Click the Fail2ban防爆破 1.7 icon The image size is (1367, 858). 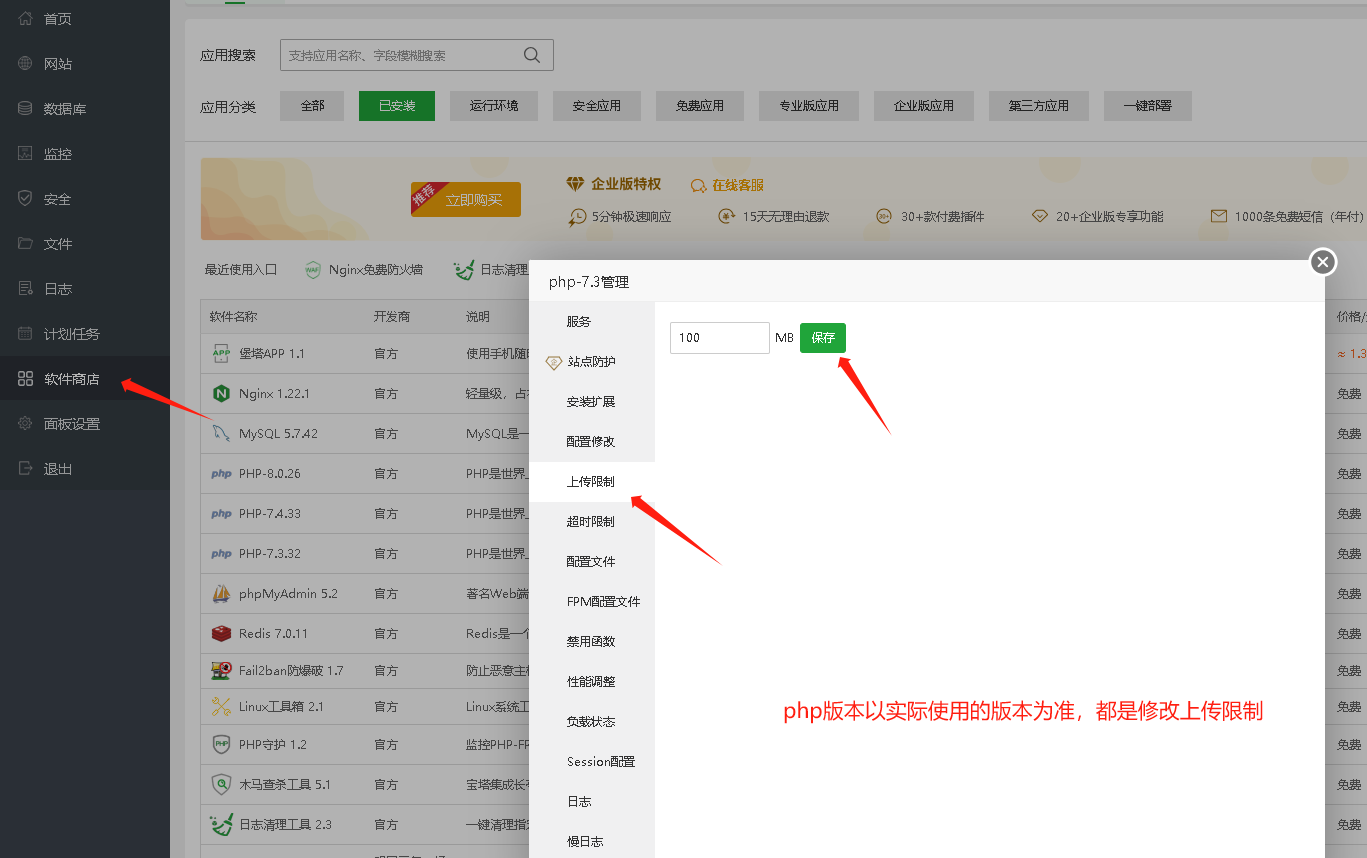[x=221, y=670]
